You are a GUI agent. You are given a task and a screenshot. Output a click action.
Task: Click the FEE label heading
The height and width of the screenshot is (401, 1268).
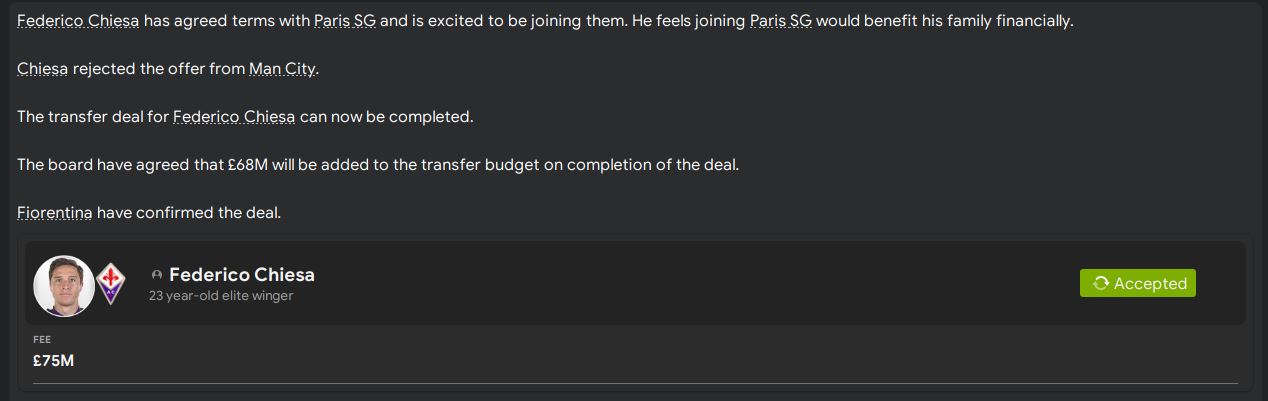(x=42, y=340)
